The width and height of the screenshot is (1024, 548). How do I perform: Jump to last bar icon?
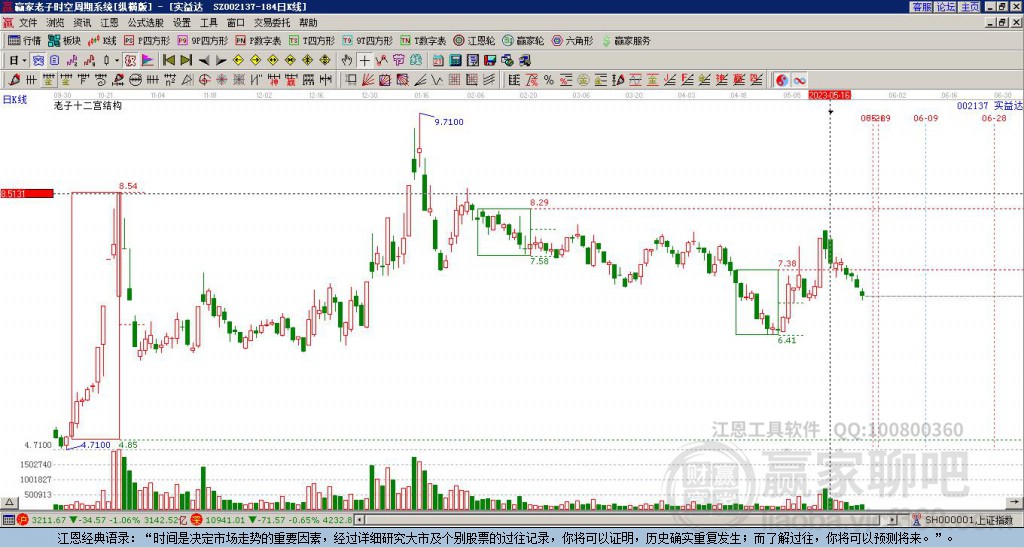tap(186, 61)
